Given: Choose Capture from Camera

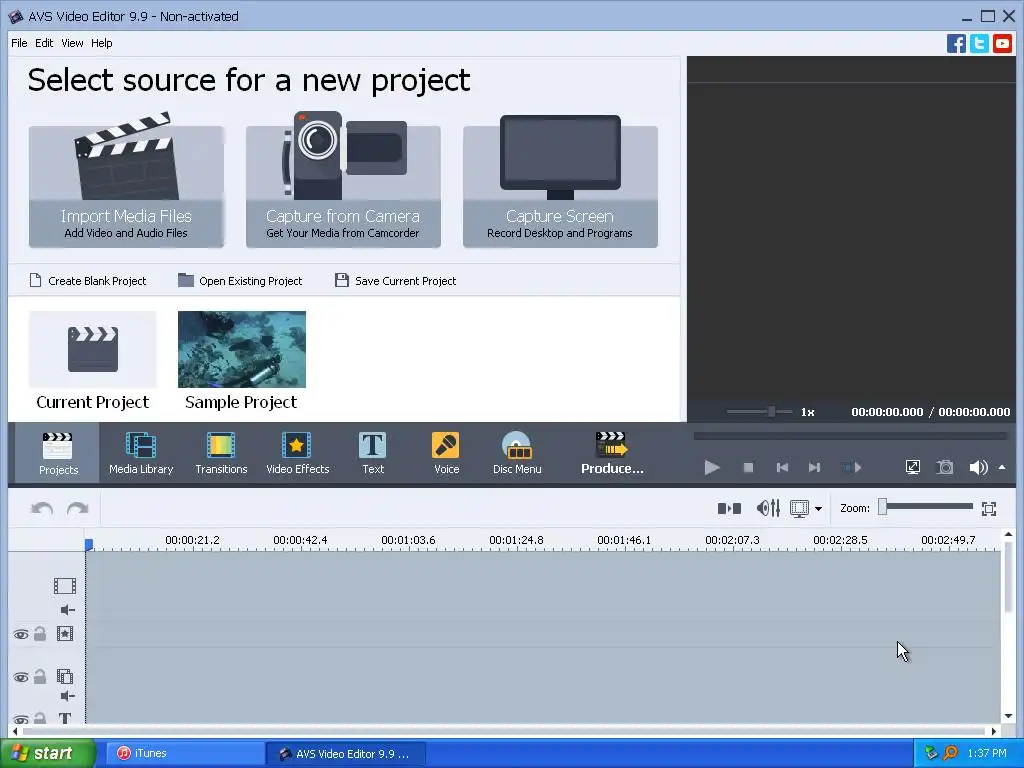Looking at the screenshot, I should [343, 187].
